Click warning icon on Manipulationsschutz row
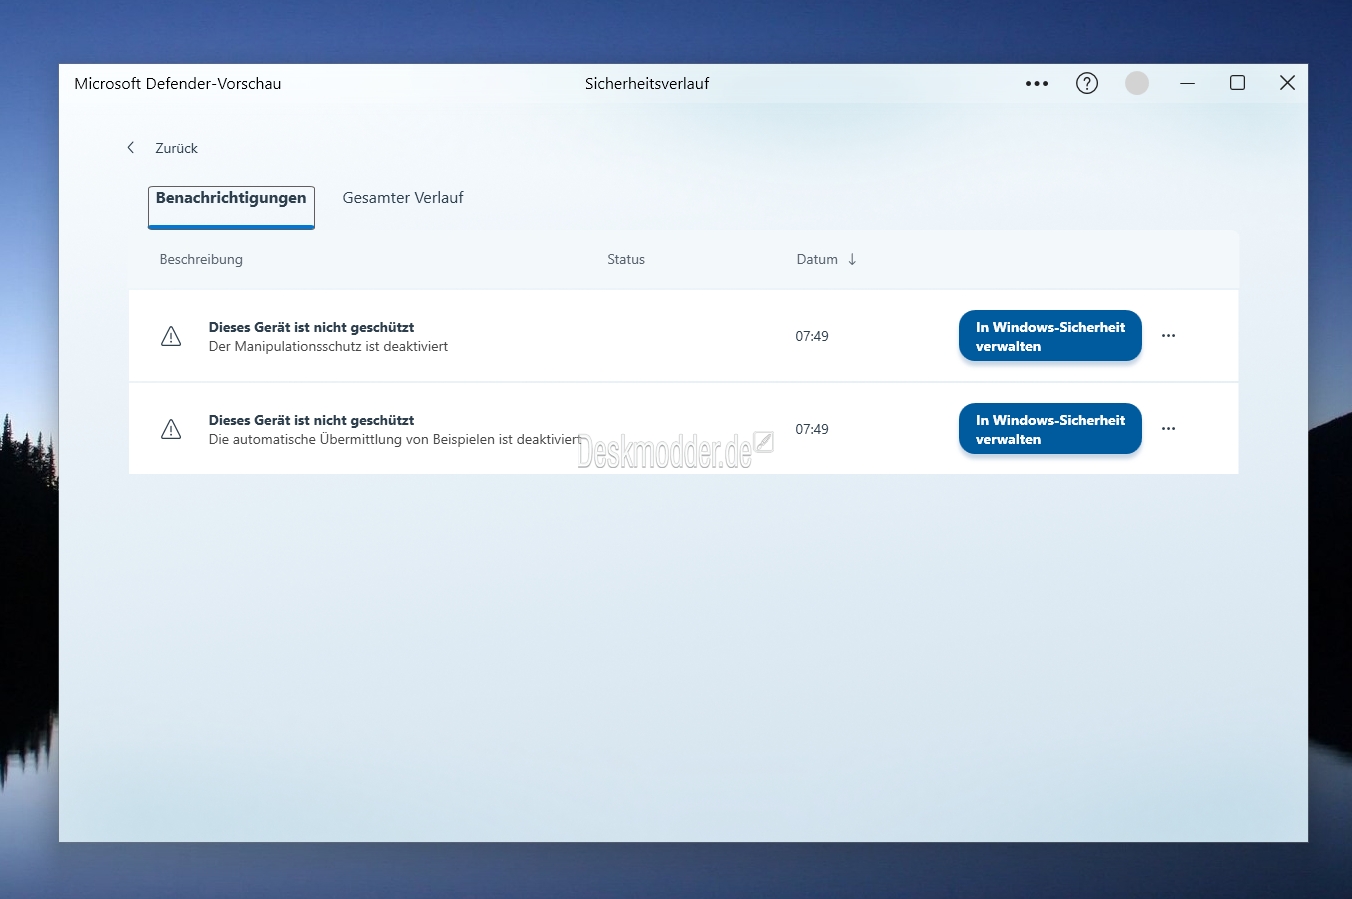Screen dimensions: 1352x899 tap(171, 336)
